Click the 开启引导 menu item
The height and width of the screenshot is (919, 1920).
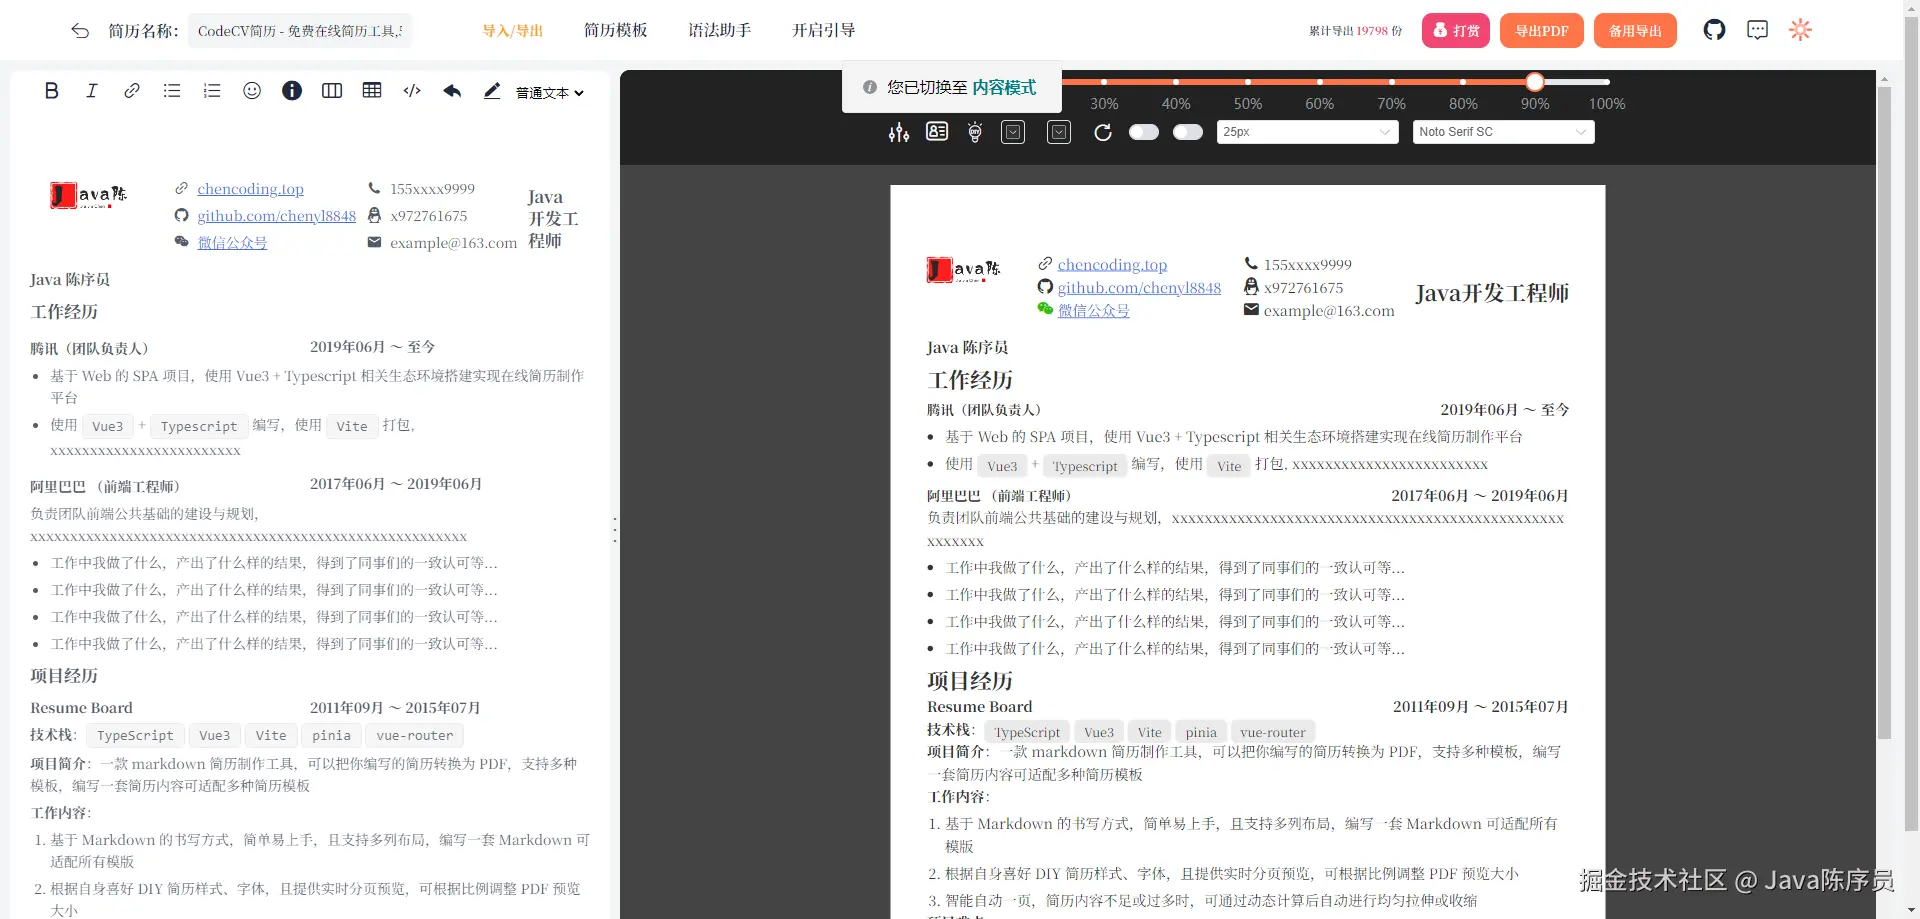823,31
